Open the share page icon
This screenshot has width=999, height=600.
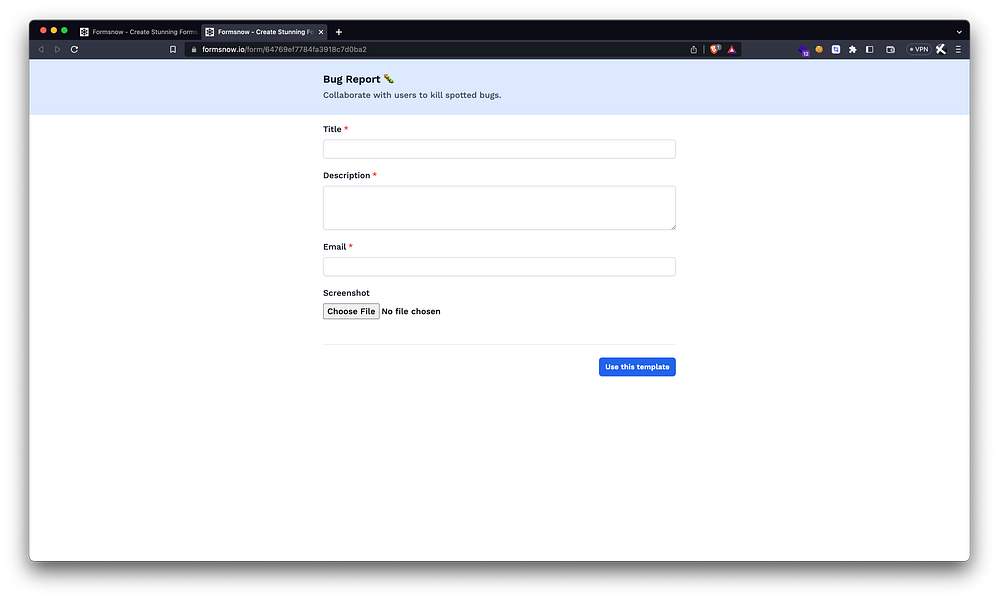(694, 50)
